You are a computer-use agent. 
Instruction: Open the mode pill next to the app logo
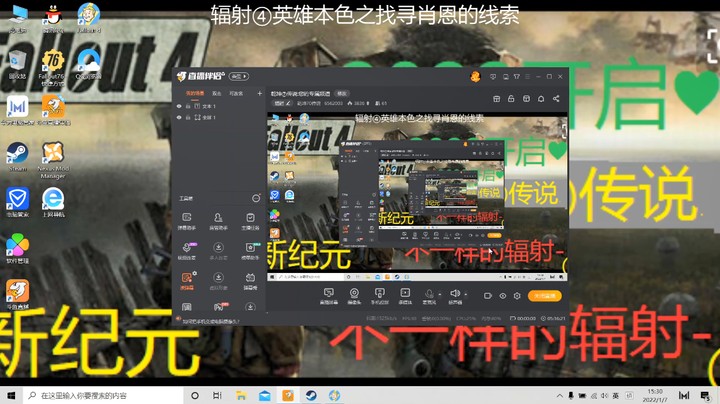coord(238,76)
